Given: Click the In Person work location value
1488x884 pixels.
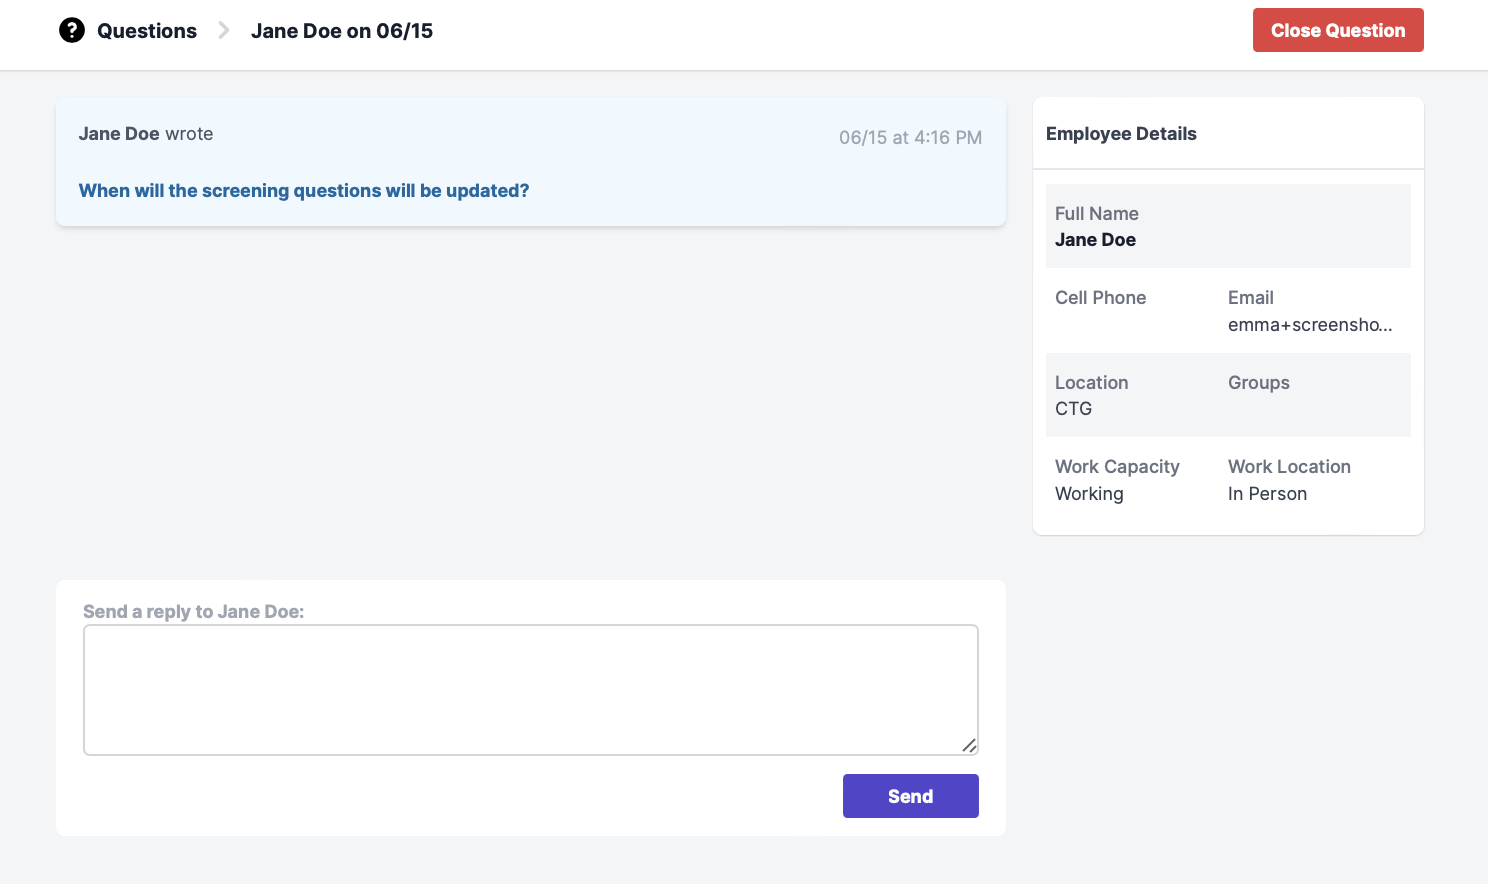Looking at the screenshot, I should coord(1267,494).
